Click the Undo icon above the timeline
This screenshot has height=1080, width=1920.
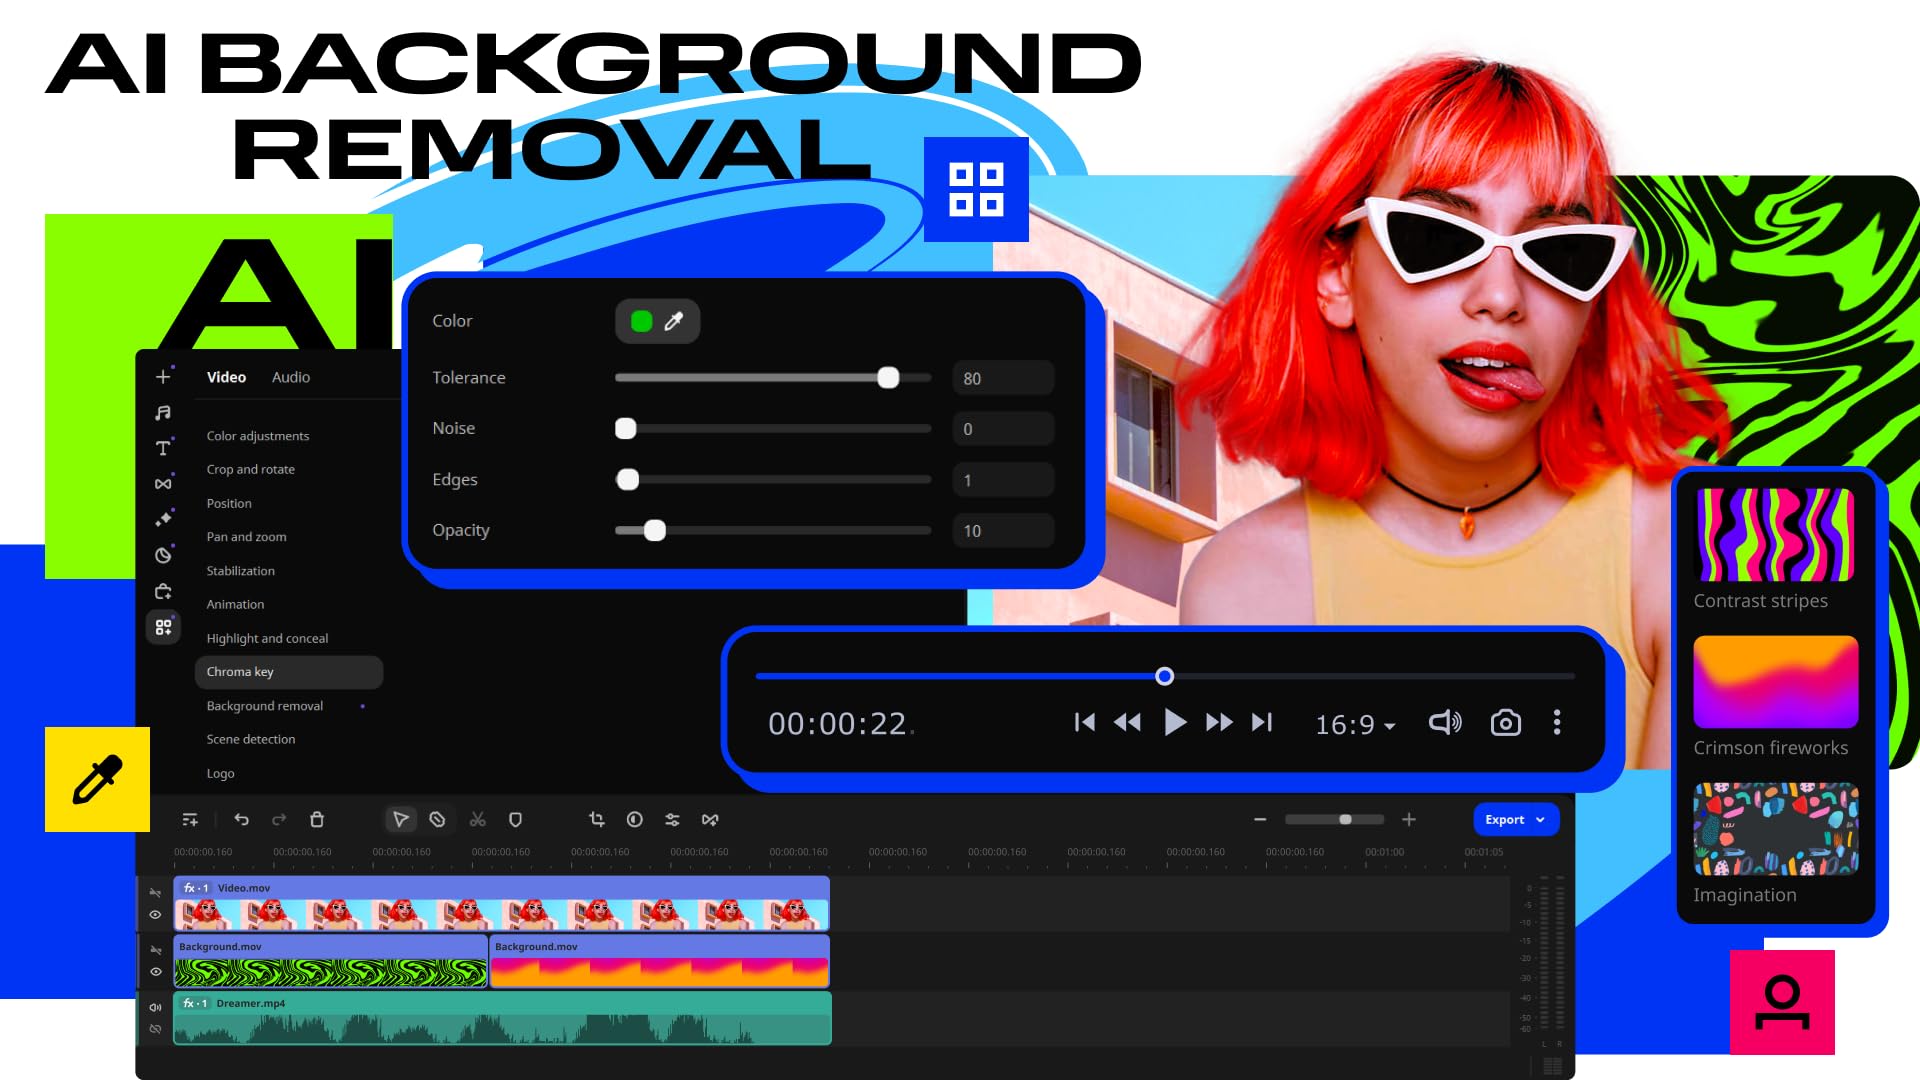(x=241, y=819)
